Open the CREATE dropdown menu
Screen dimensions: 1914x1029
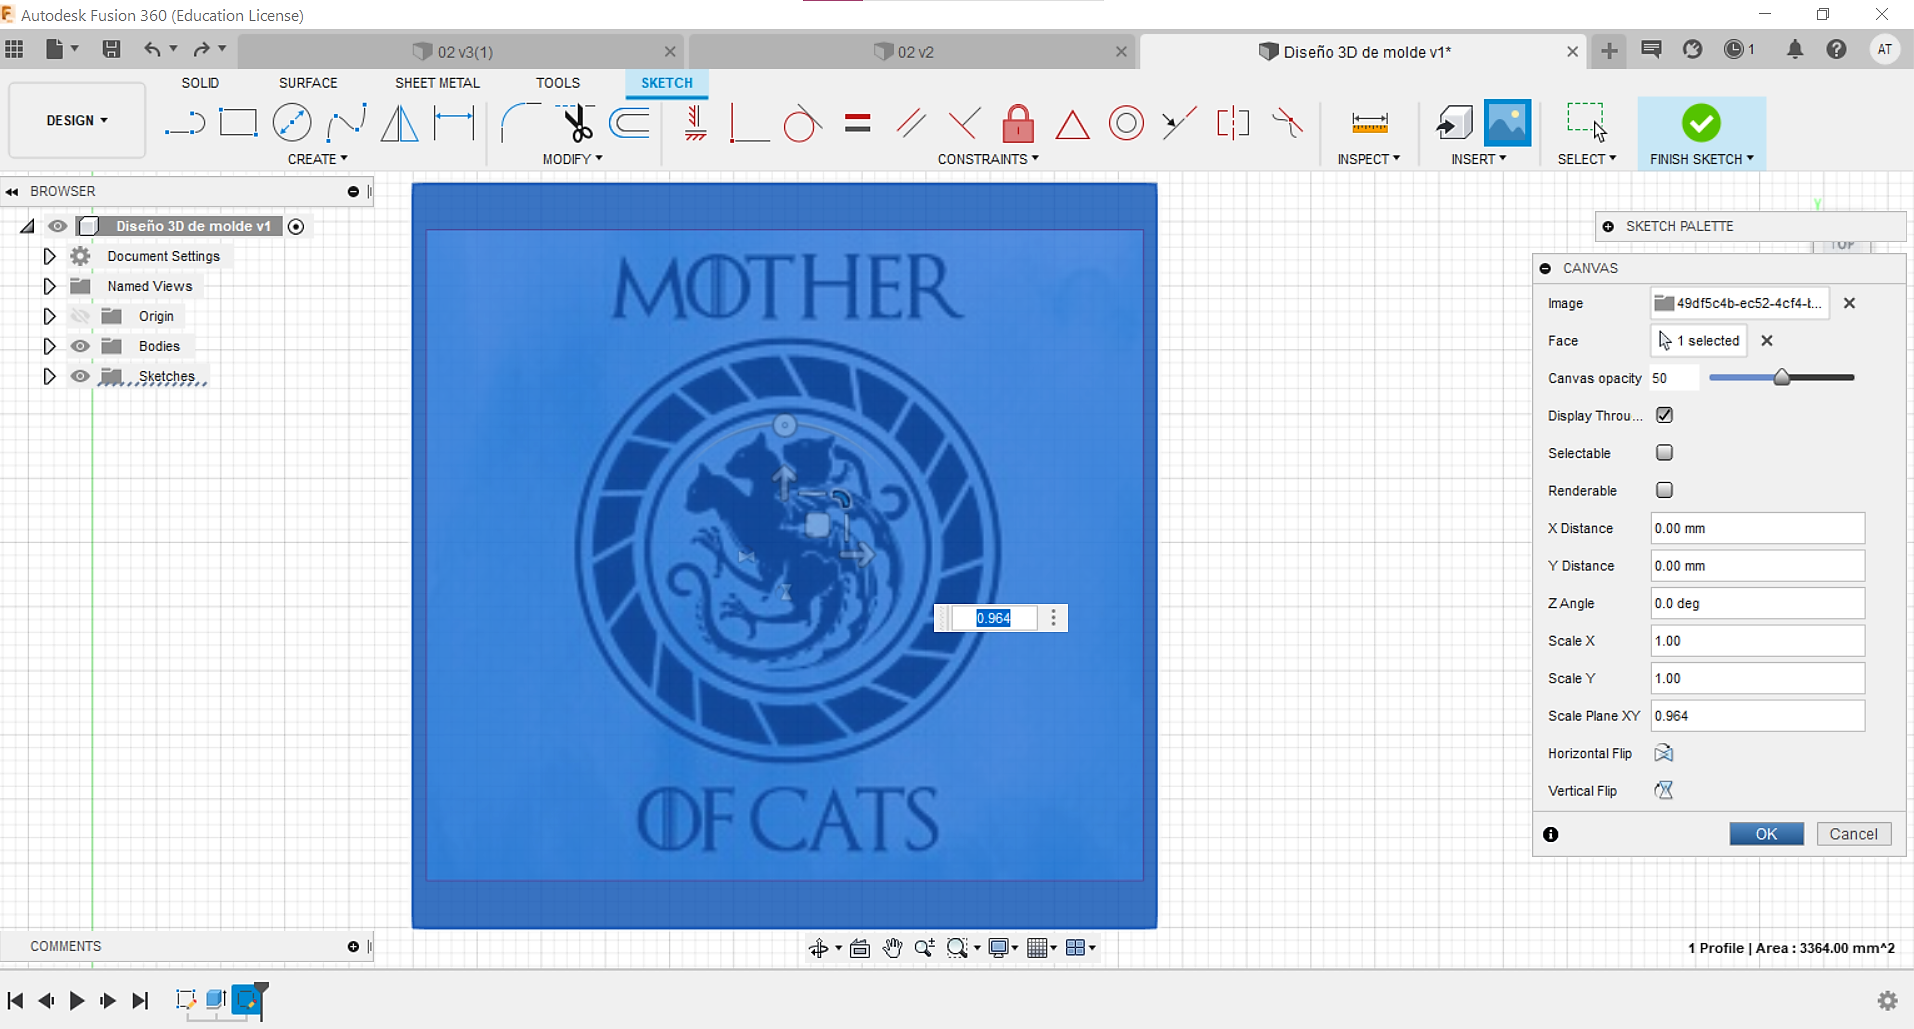click(x=317, y=159)
